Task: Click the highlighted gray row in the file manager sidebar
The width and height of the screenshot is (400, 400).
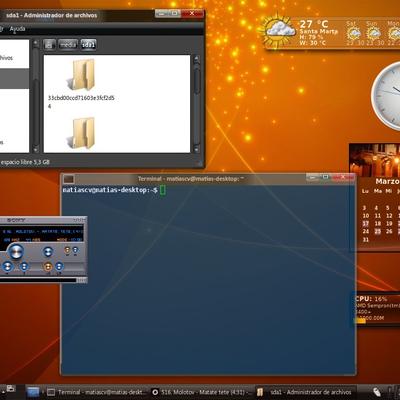Action: pos(14,79)
